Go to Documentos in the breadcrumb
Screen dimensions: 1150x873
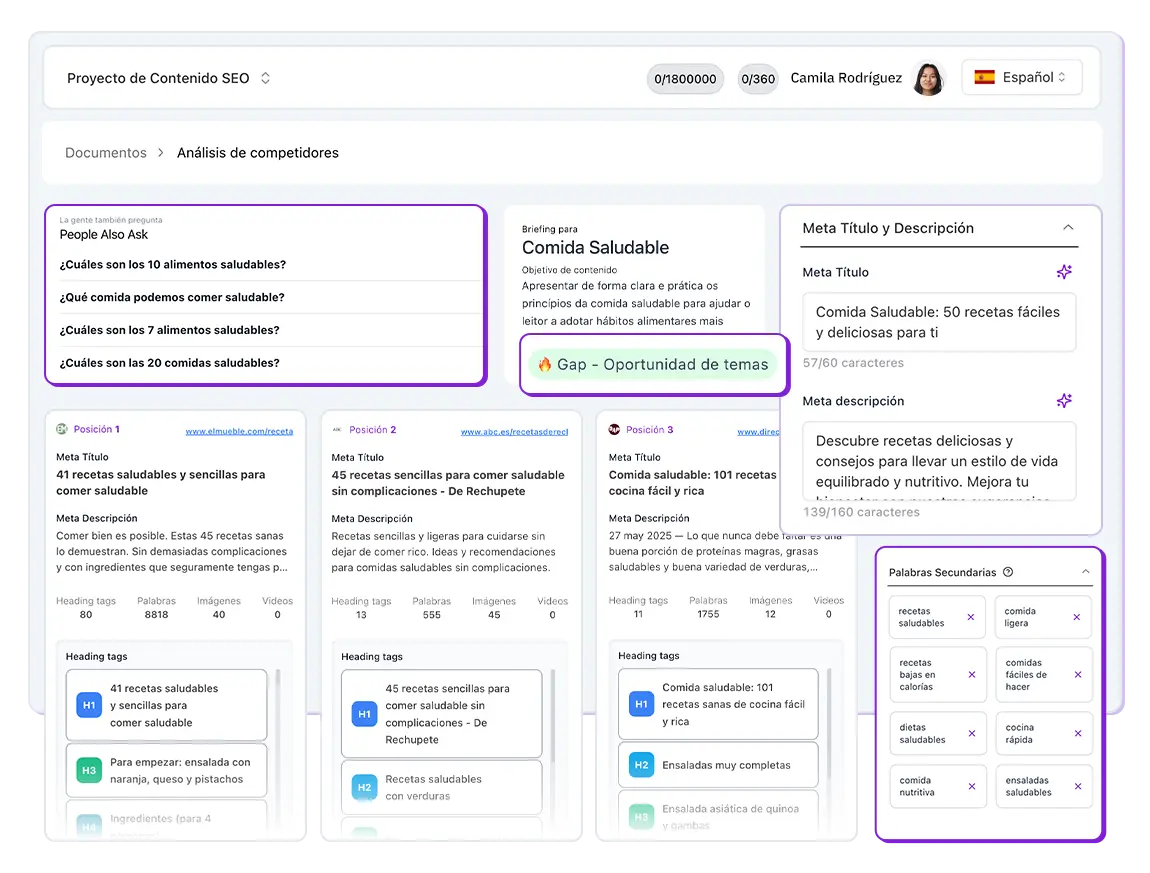coord(105,153)
